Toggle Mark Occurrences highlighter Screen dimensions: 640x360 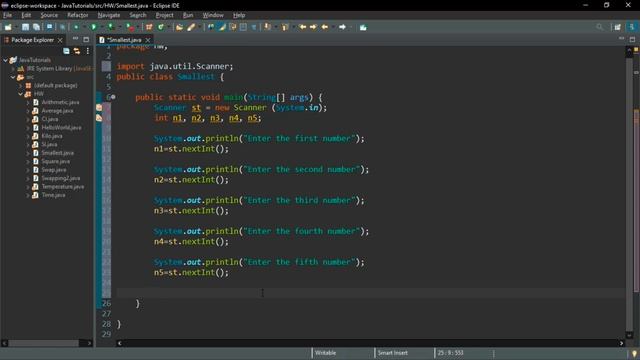[222, 27]
